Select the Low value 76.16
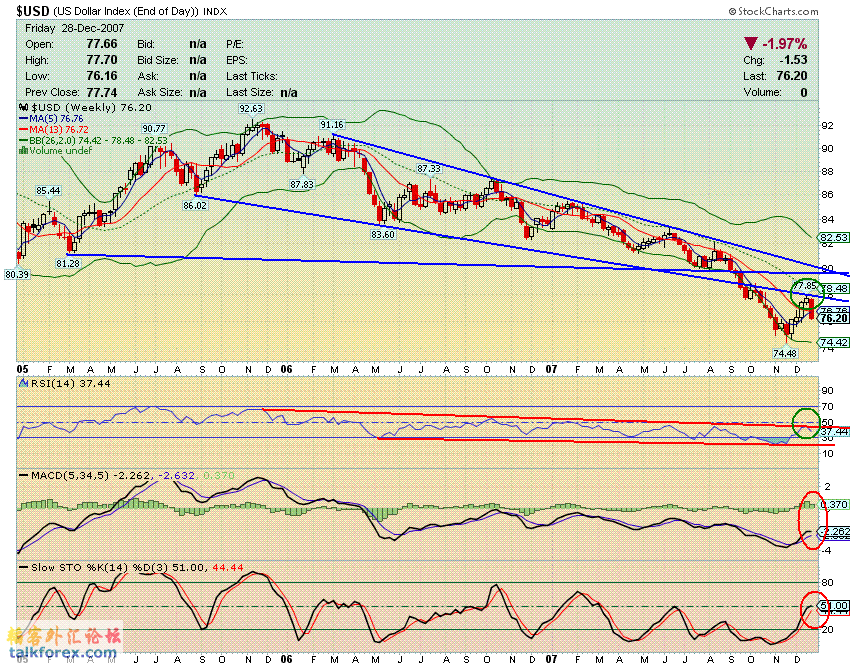Screen dimensions: 850x668 pyautogui.click(x=102, y=76)
